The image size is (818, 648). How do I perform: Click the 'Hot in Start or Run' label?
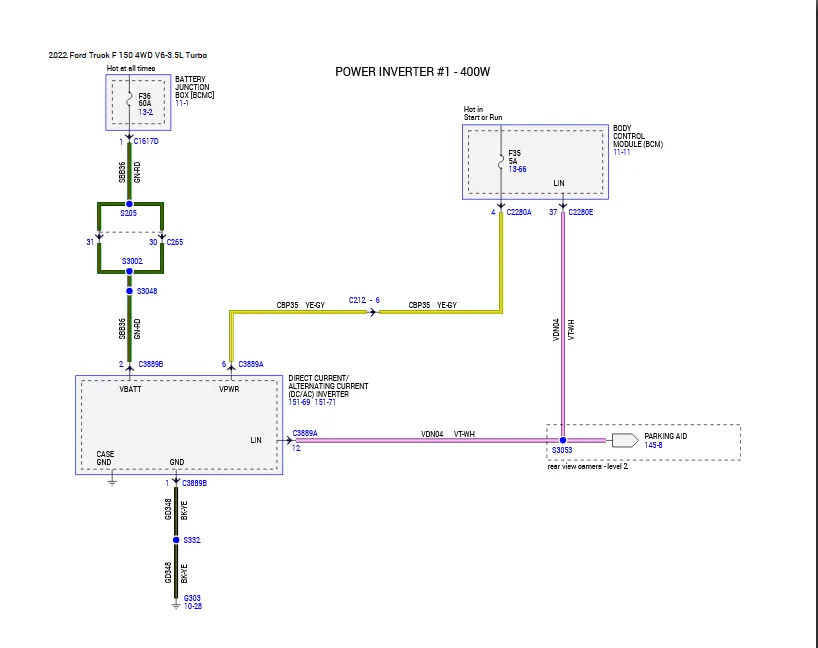483,113
